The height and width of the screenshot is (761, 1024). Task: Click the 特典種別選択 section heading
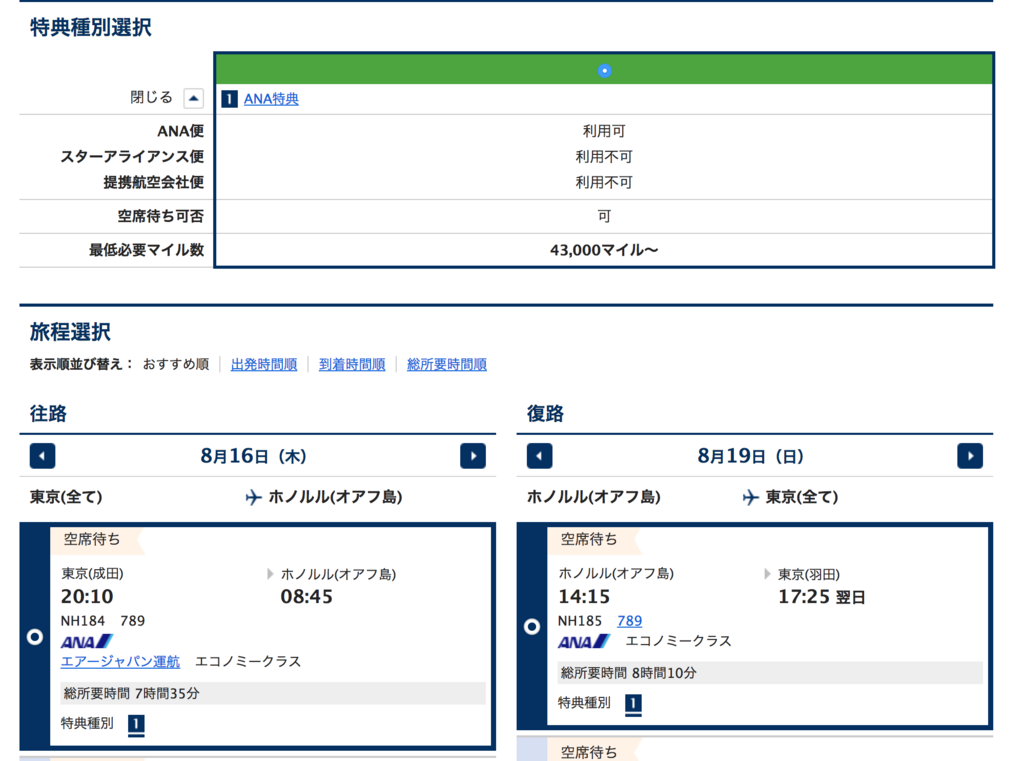tap(91, 27)
